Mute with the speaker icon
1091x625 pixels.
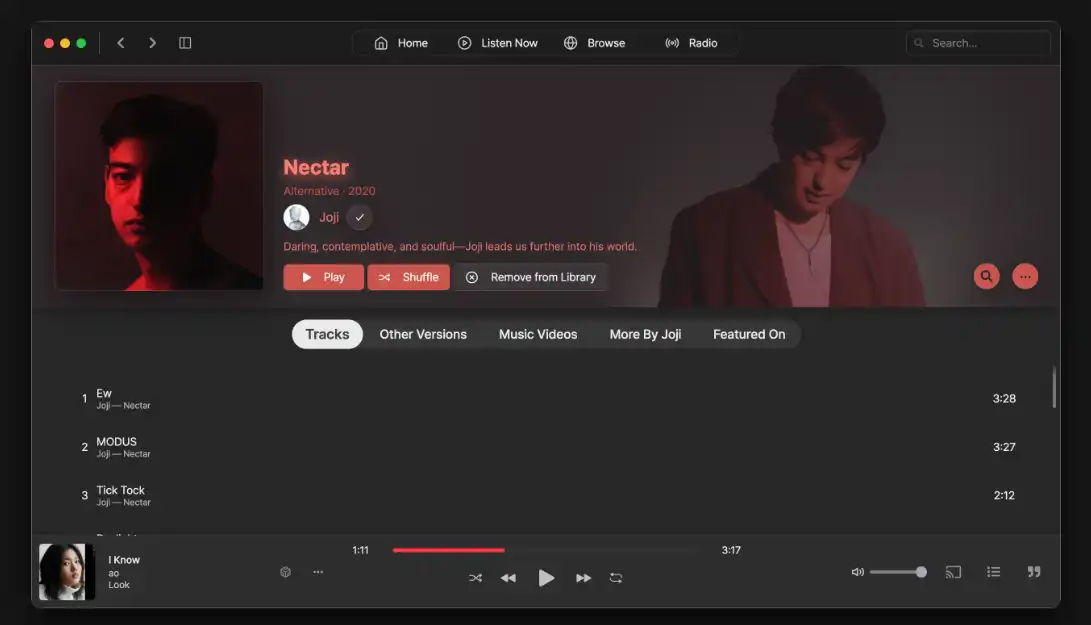pos(857,572)
